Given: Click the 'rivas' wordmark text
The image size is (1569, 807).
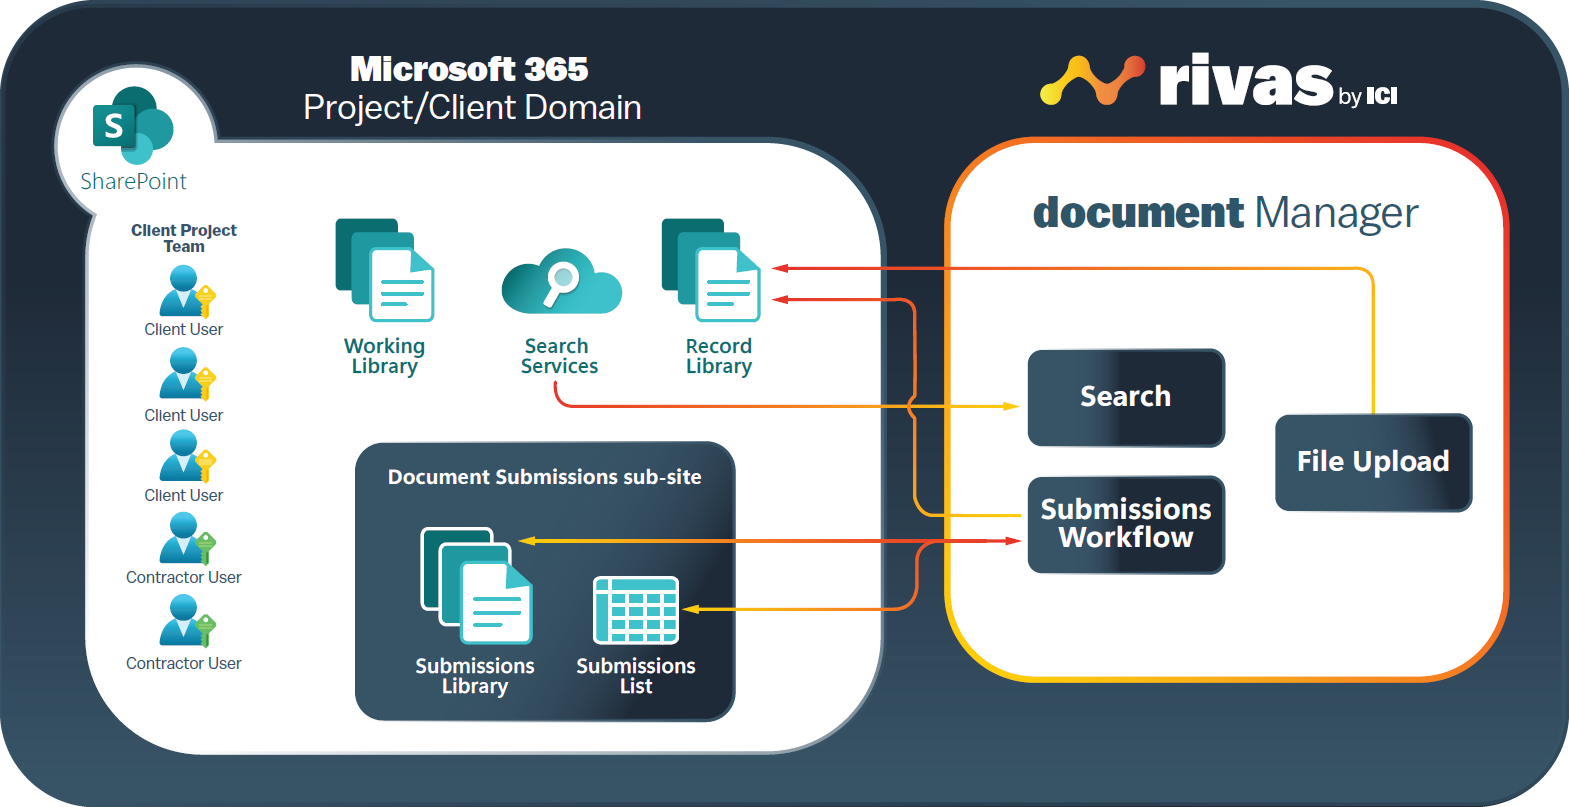Looking at the screenshot, I should [x=1246, y=80].
